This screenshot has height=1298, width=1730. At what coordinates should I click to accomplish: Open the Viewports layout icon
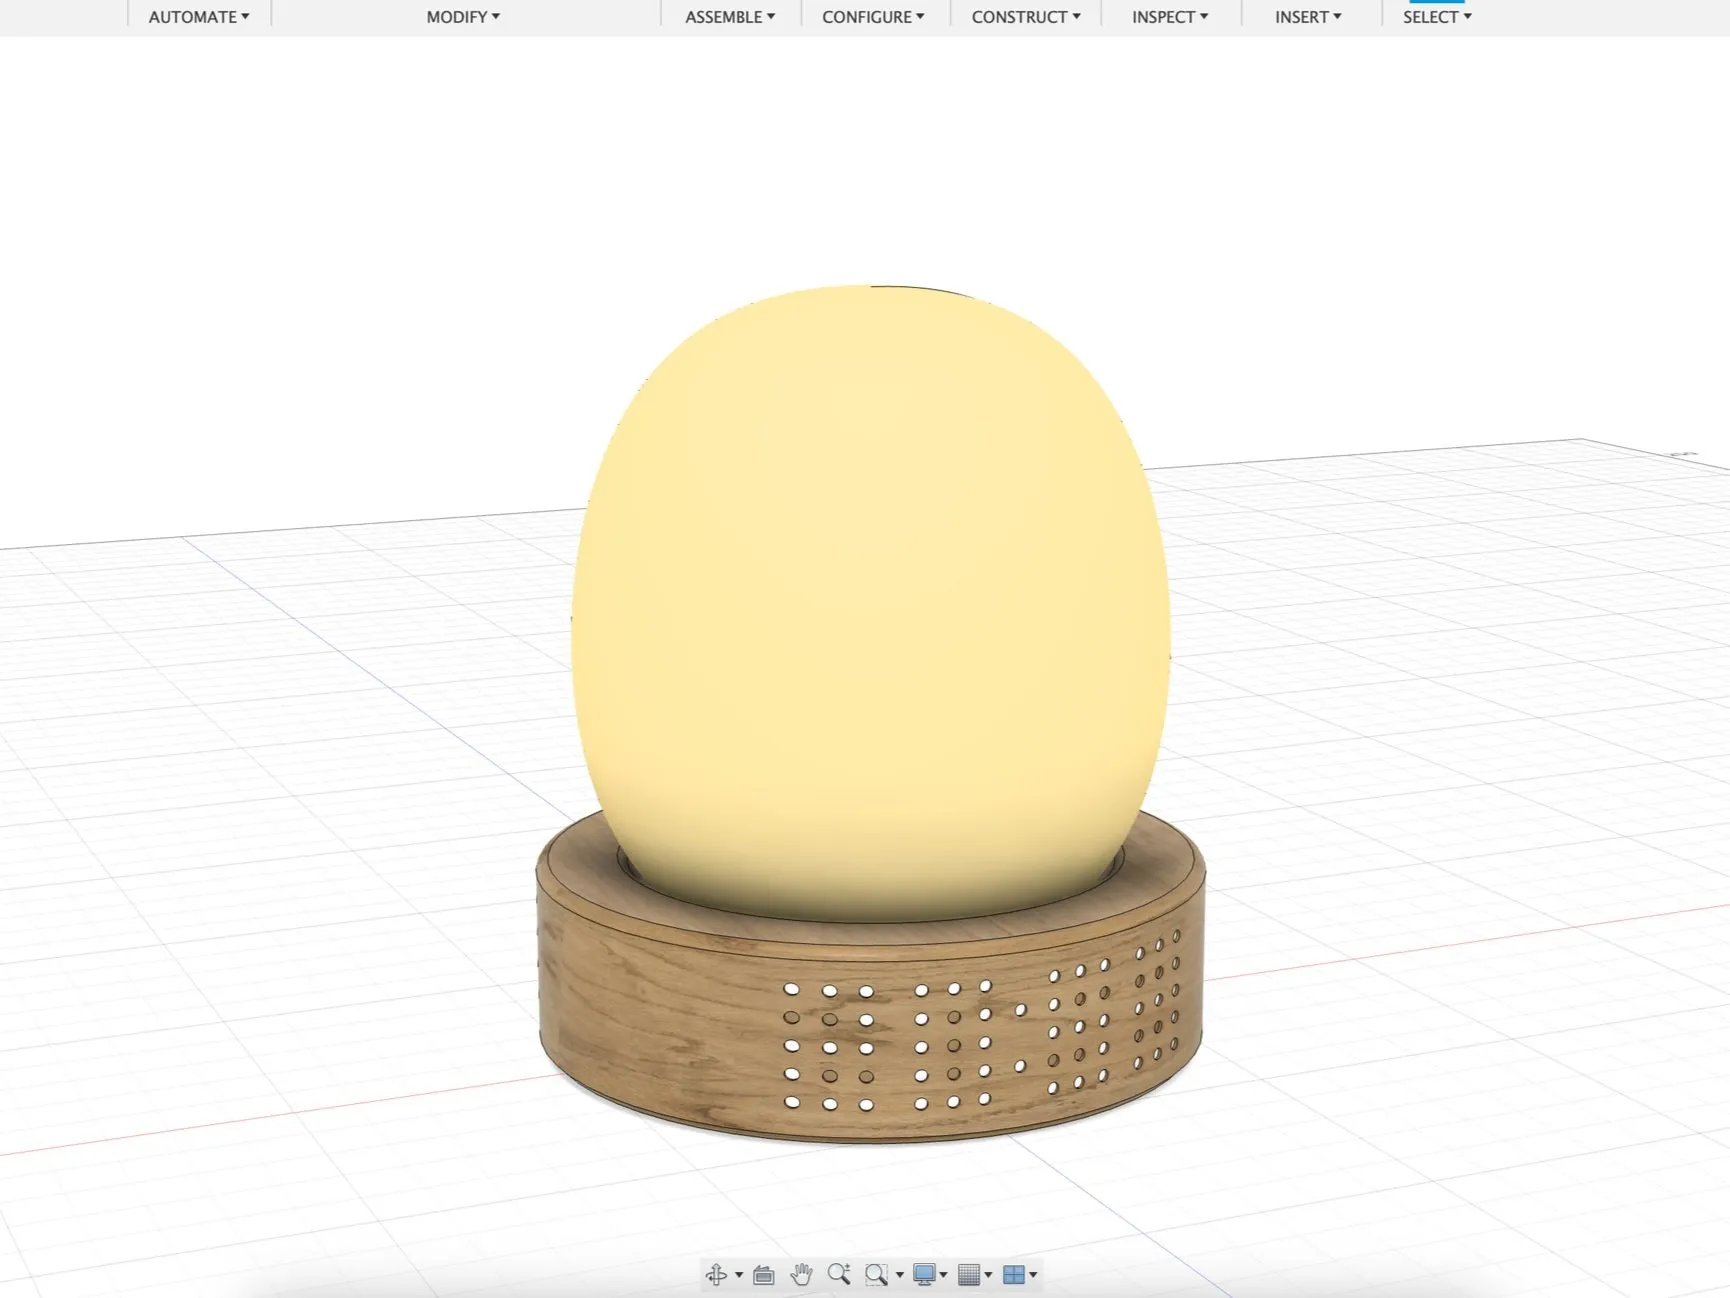pos(1013,1274)
